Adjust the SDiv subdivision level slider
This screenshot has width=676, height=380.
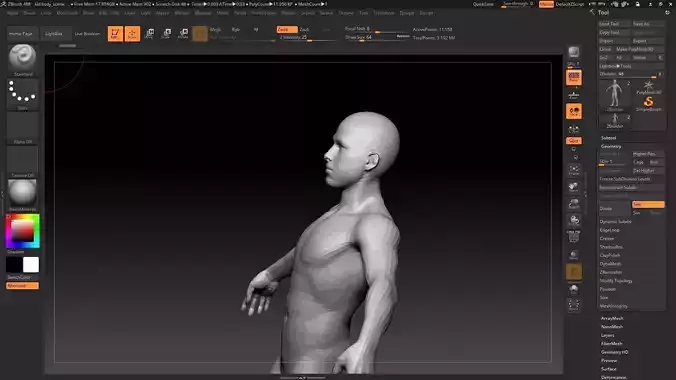(x=612, y=162)
